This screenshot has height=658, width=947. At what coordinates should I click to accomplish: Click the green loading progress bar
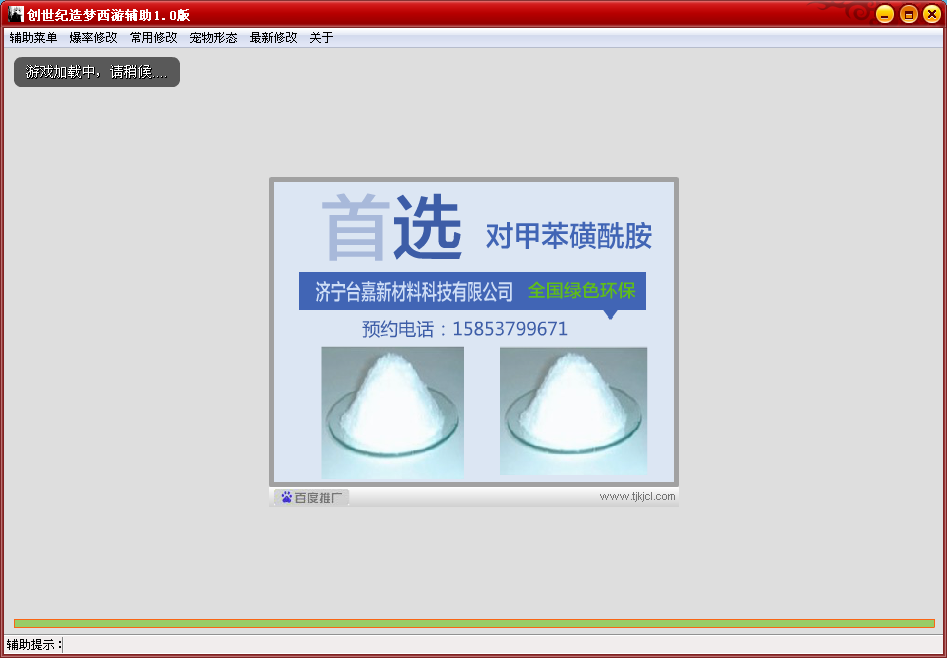tap(473, 623)
